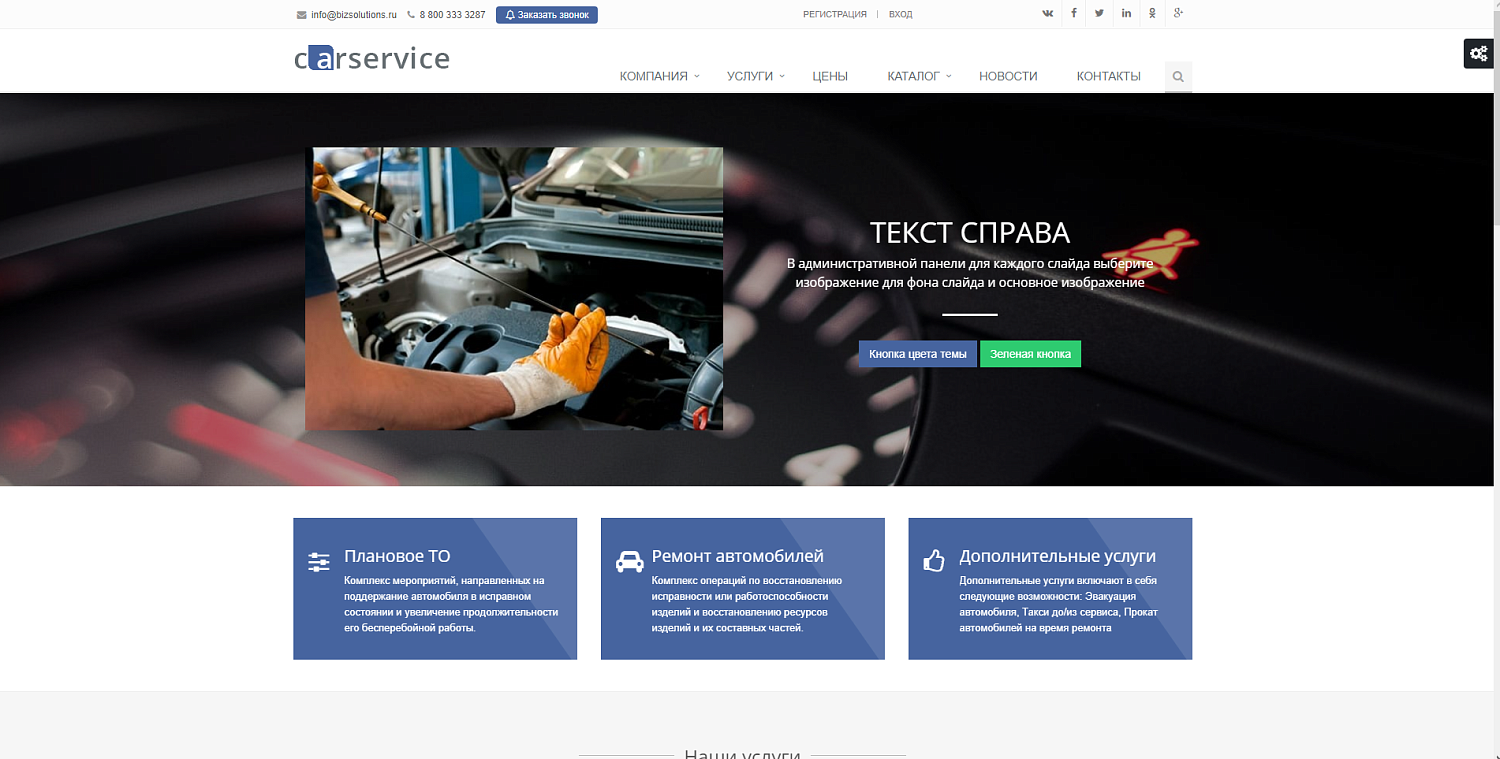Image resolution: width=1500 pixels, height=759 pixels.
Task: Expand the КАТАЛОГ dropdown chevron
Action: pos(948,76)
